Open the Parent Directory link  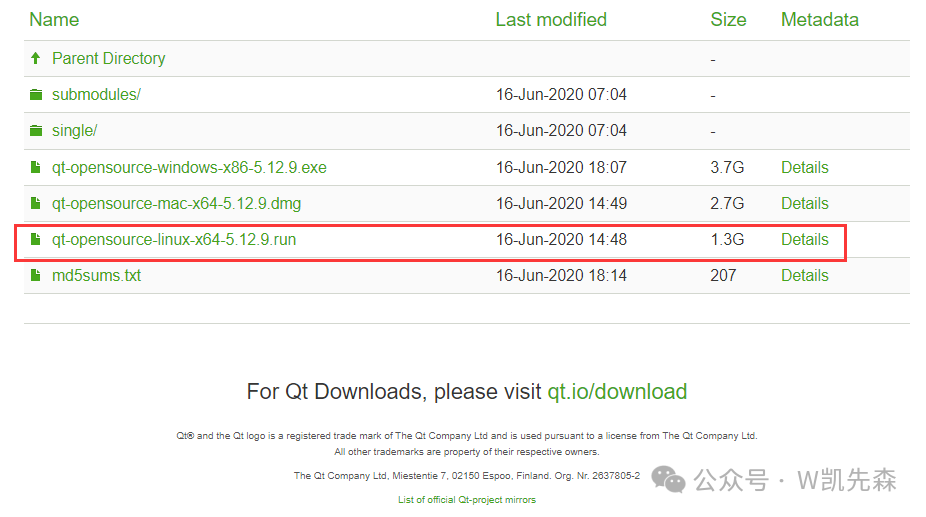pyautogui.click(x=108, y=59)
